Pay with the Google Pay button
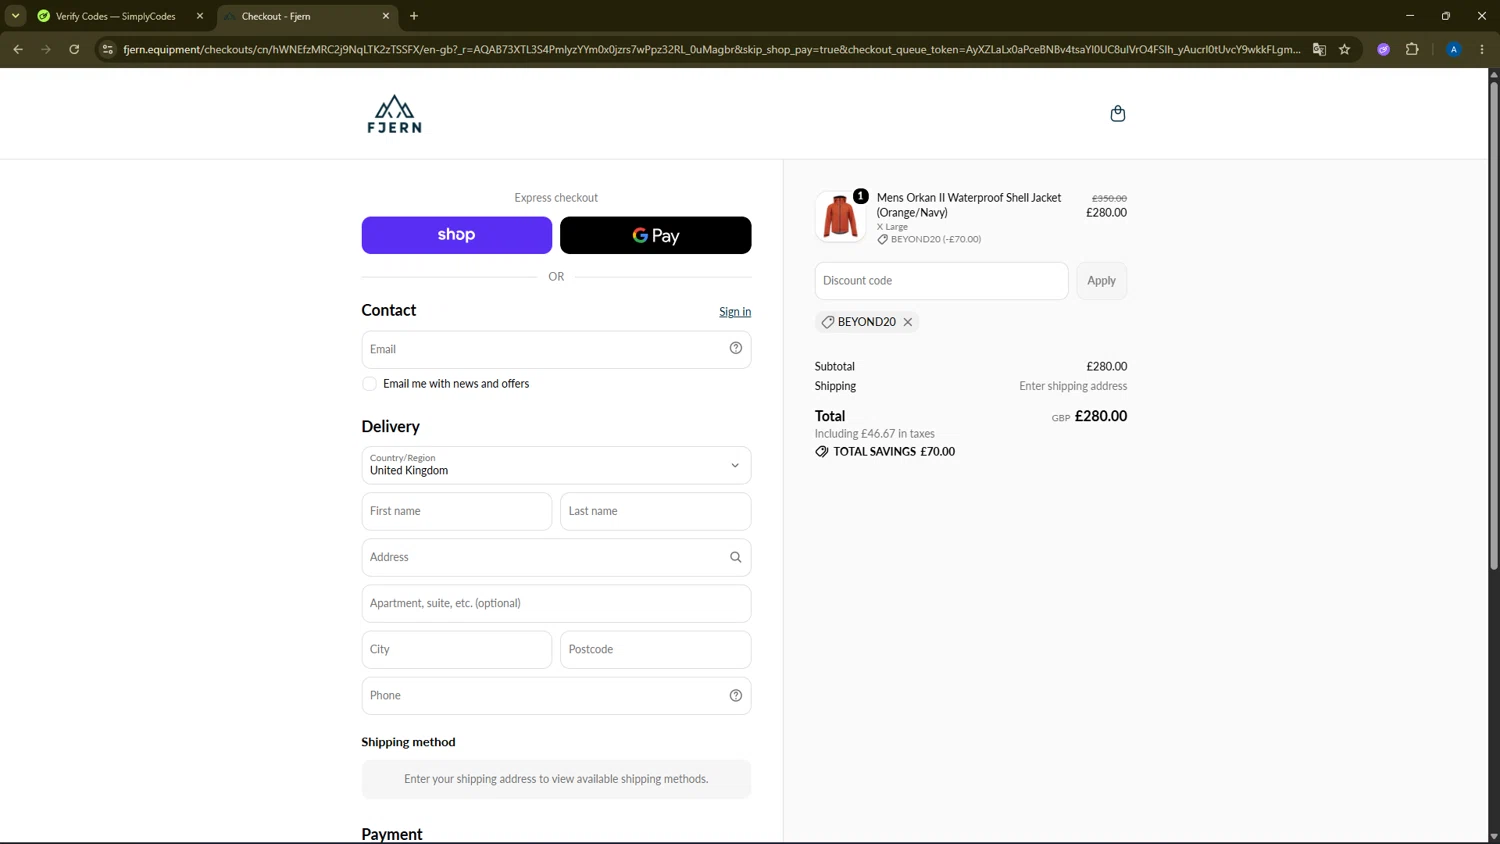 [x=655, y=235]
